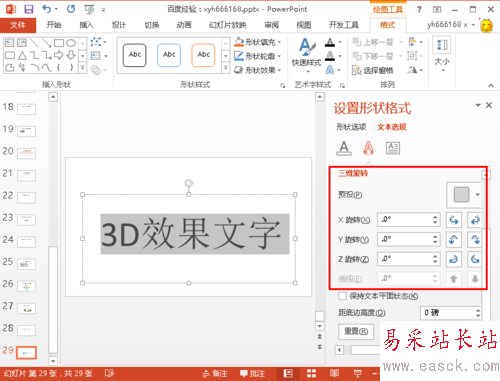The width and height of the screenshot is (500, 381).
Task: Click 备注 notes button in status bar
Action: pos(215,374)
